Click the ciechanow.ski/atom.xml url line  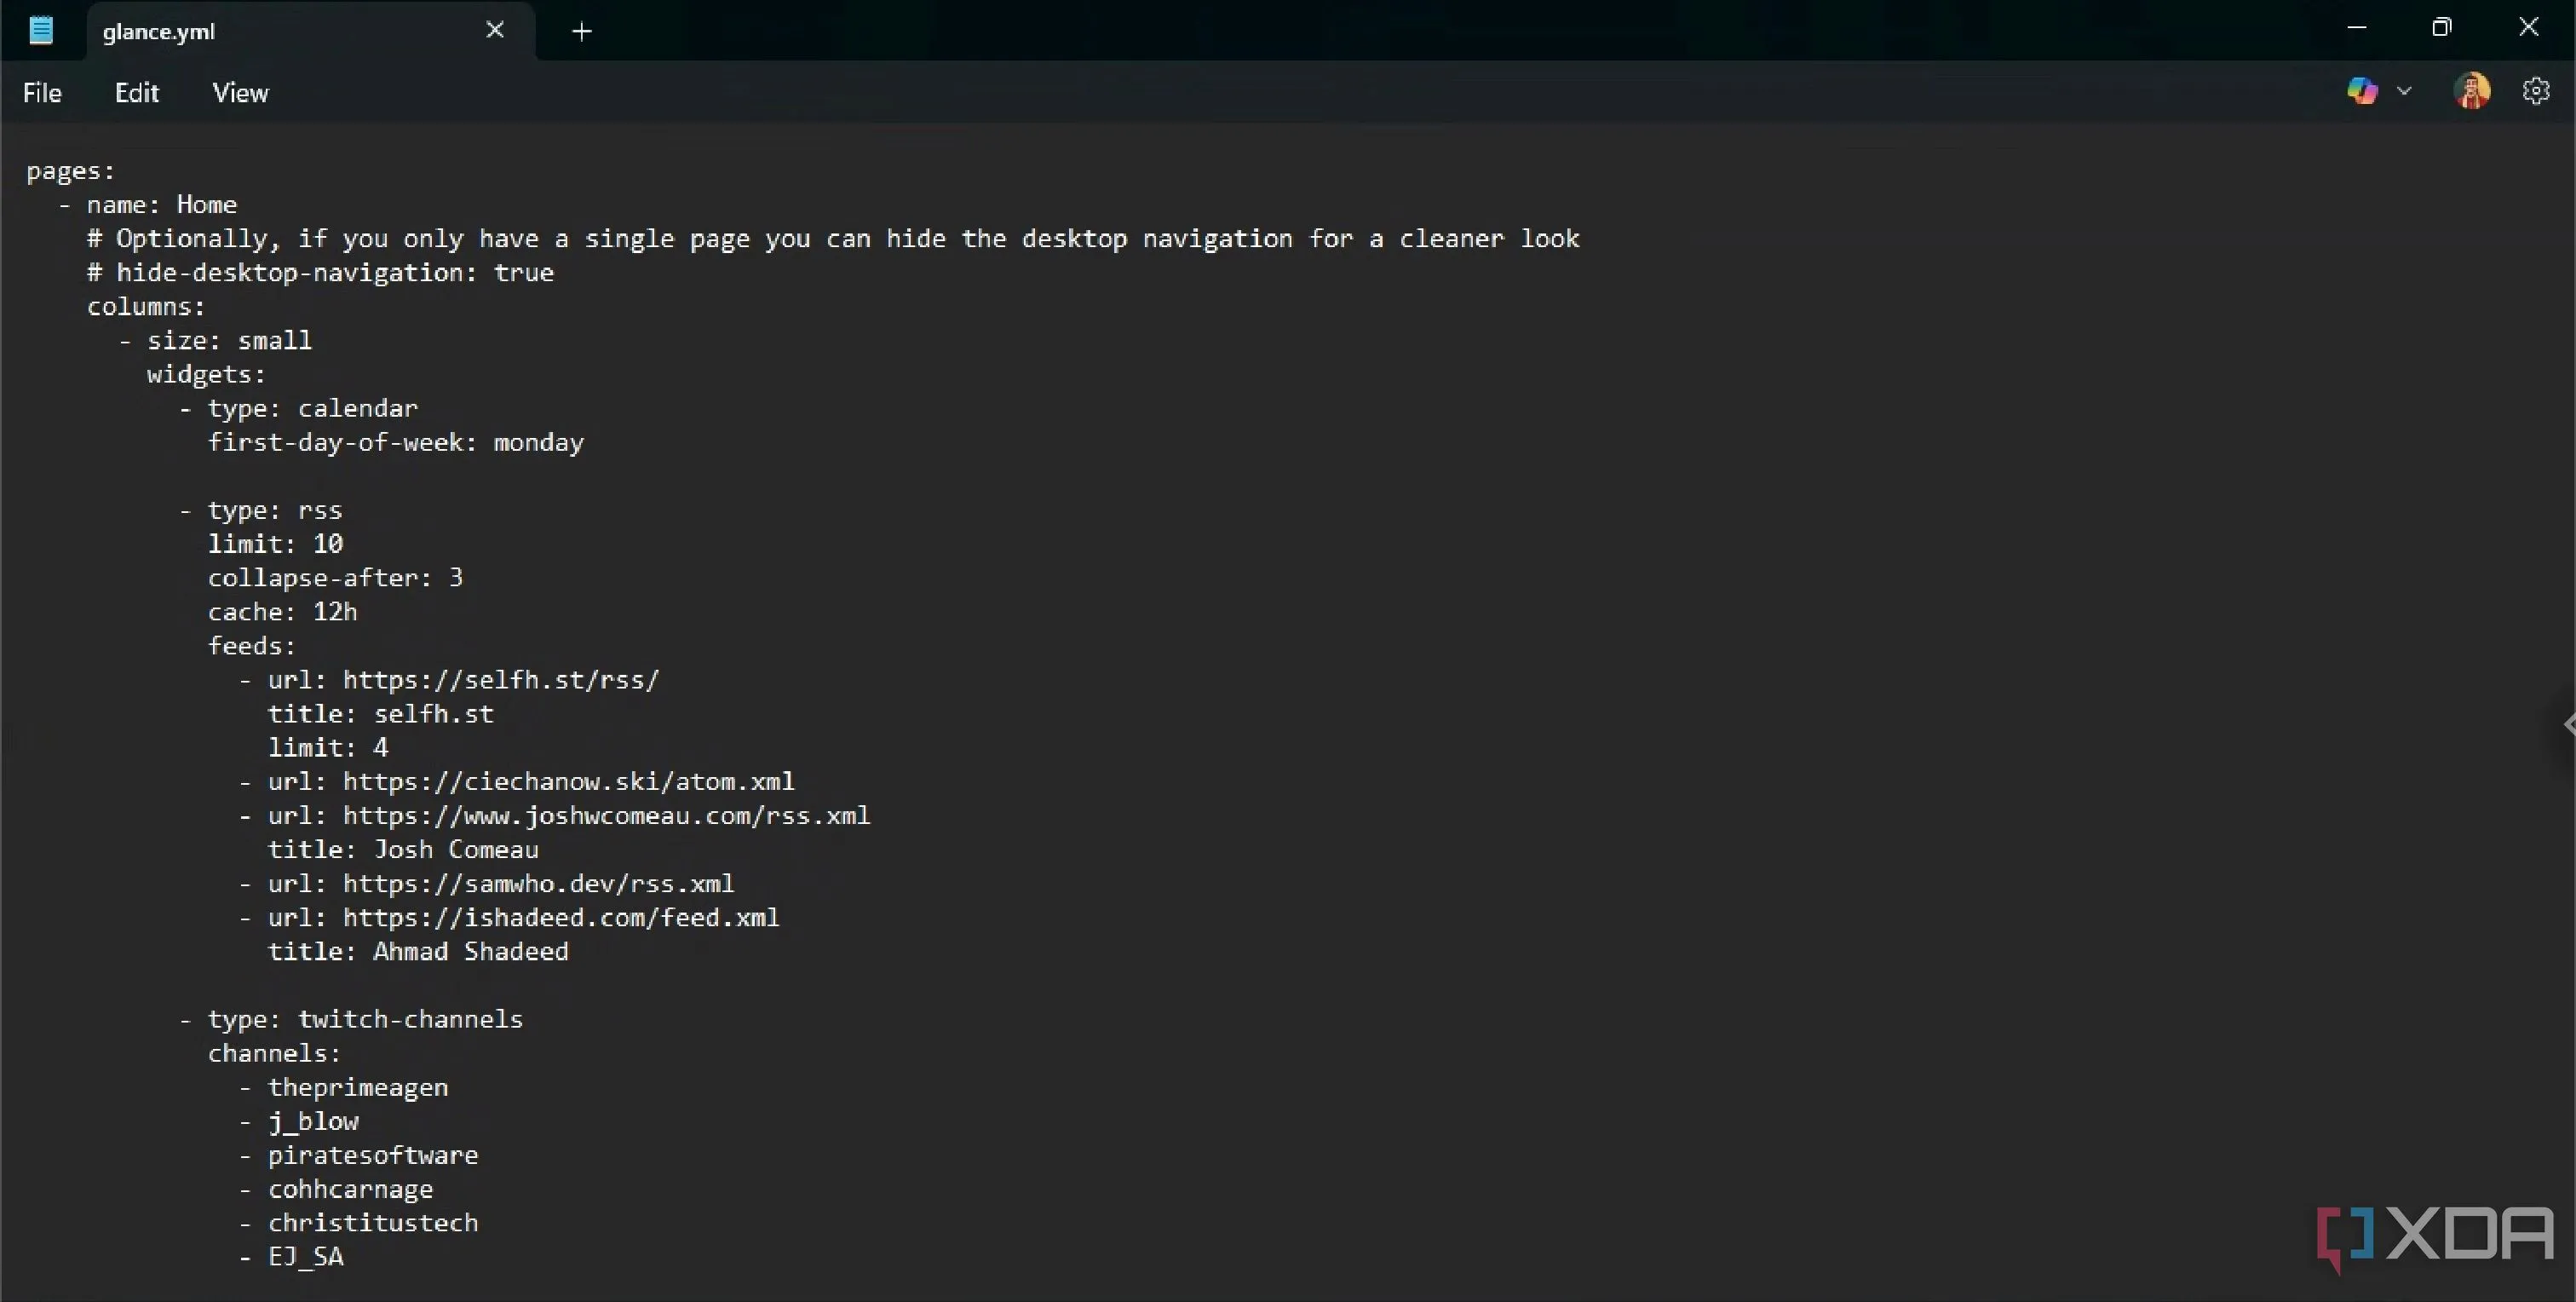click(516, 782)
